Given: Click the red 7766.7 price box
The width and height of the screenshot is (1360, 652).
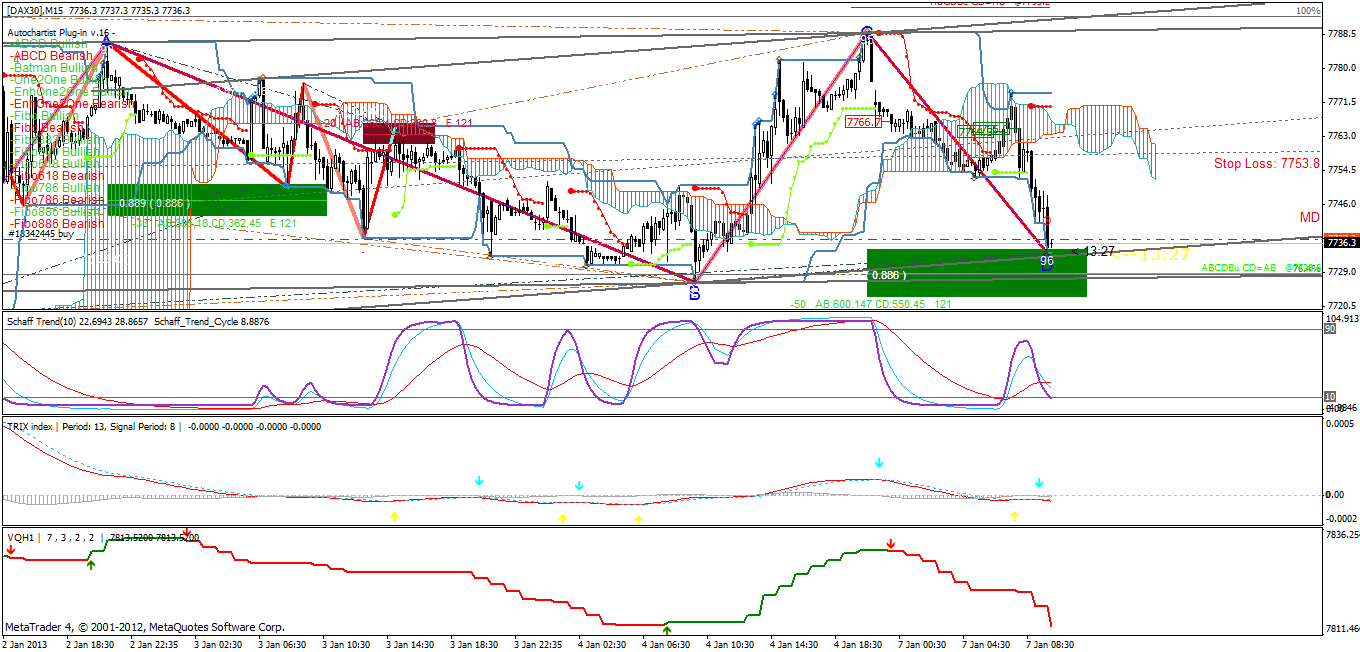Looking at the screenshot, I should [863, 122].
